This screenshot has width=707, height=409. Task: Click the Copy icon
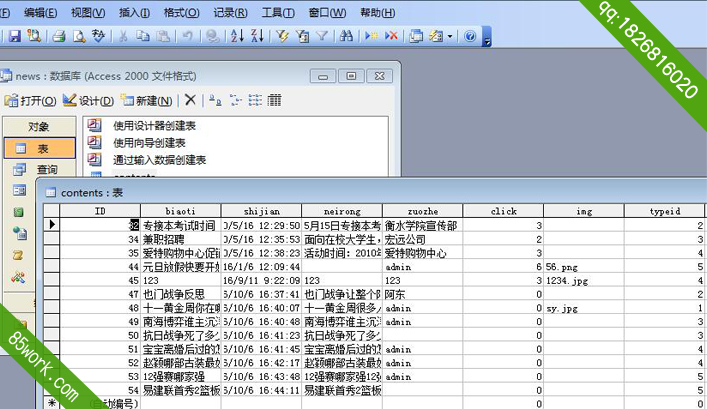143,36
